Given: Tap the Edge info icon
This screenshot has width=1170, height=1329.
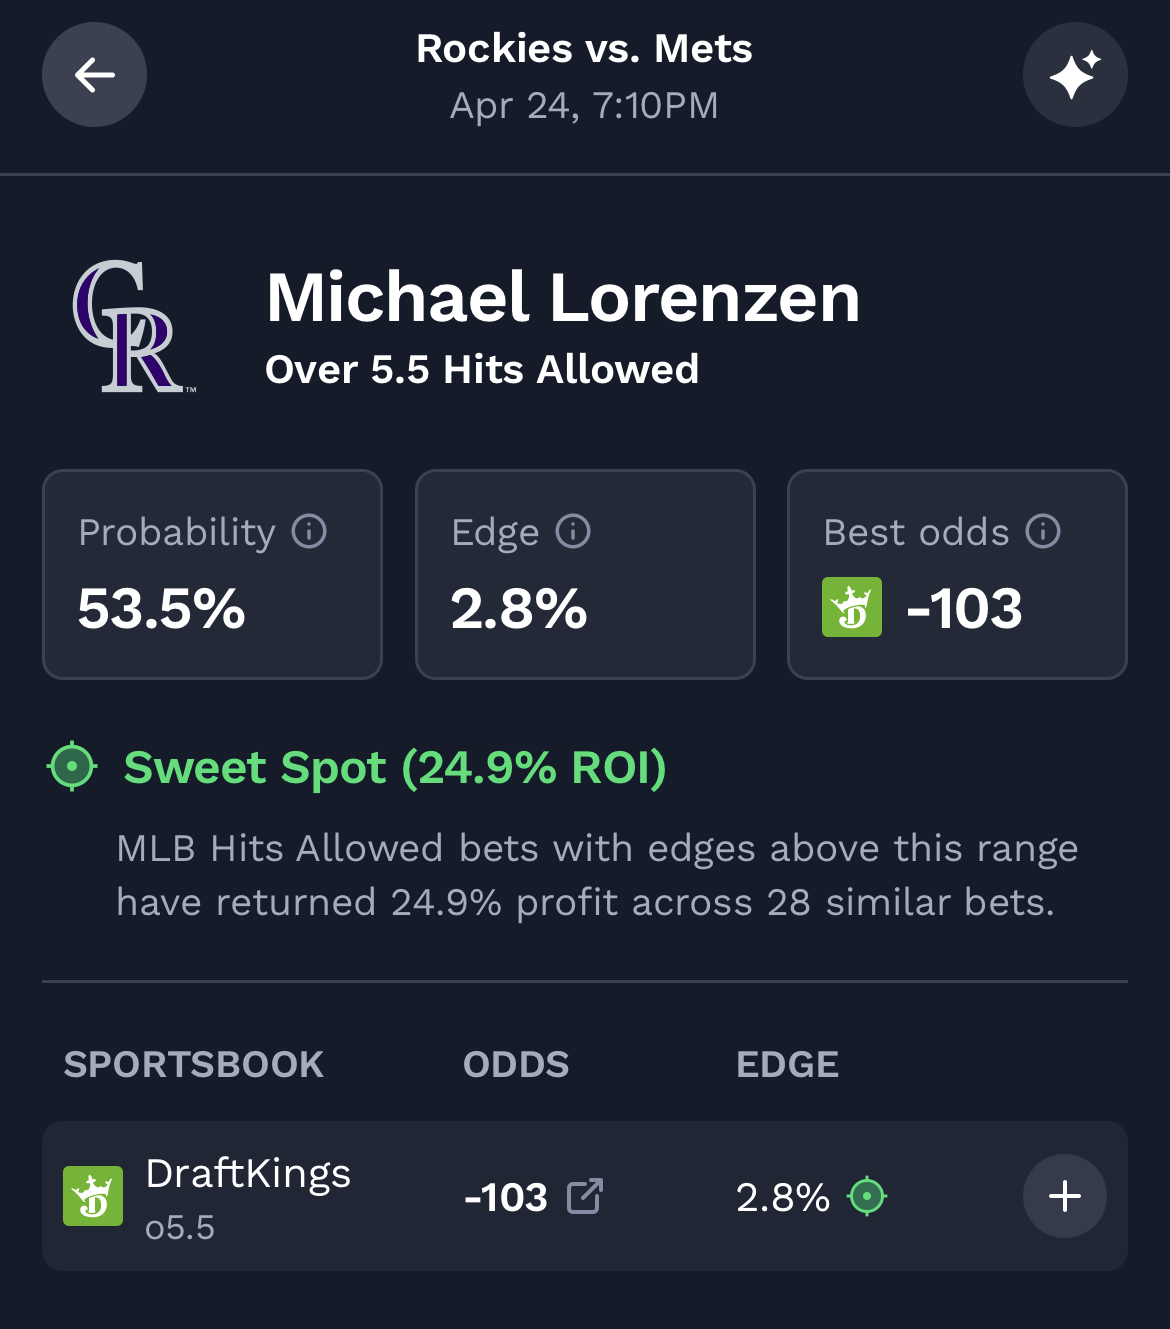Looking at the screenshot, I should 573,531.
